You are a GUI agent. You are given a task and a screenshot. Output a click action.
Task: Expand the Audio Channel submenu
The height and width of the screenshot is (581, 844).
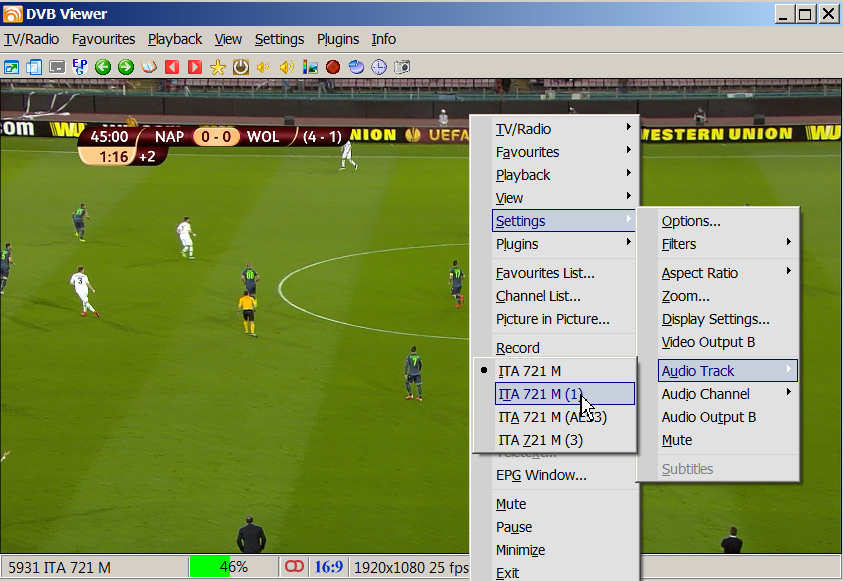728,394
